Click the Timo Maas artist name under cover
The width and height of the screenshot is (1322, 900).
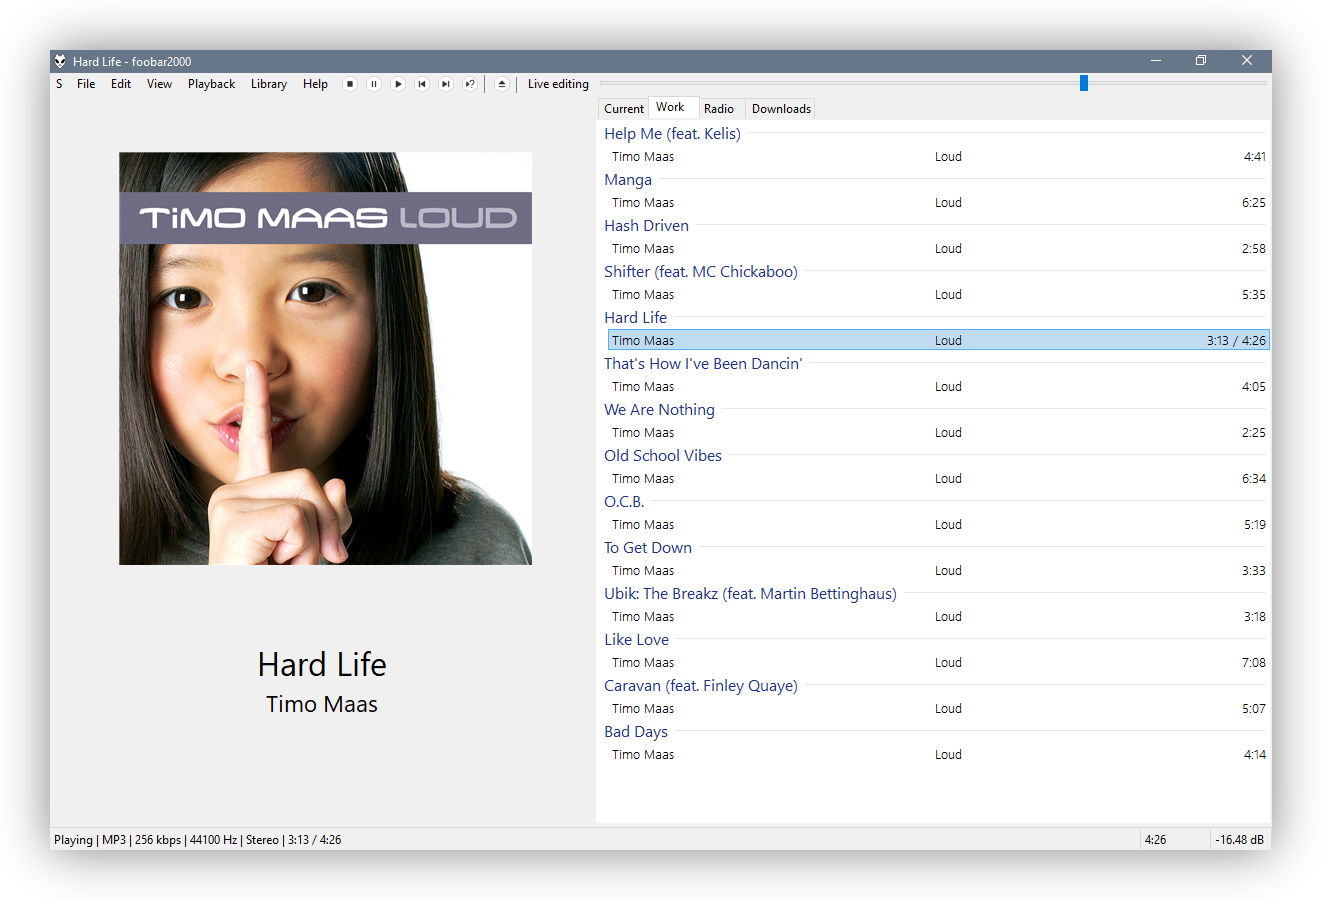click(x=322, y=704)
